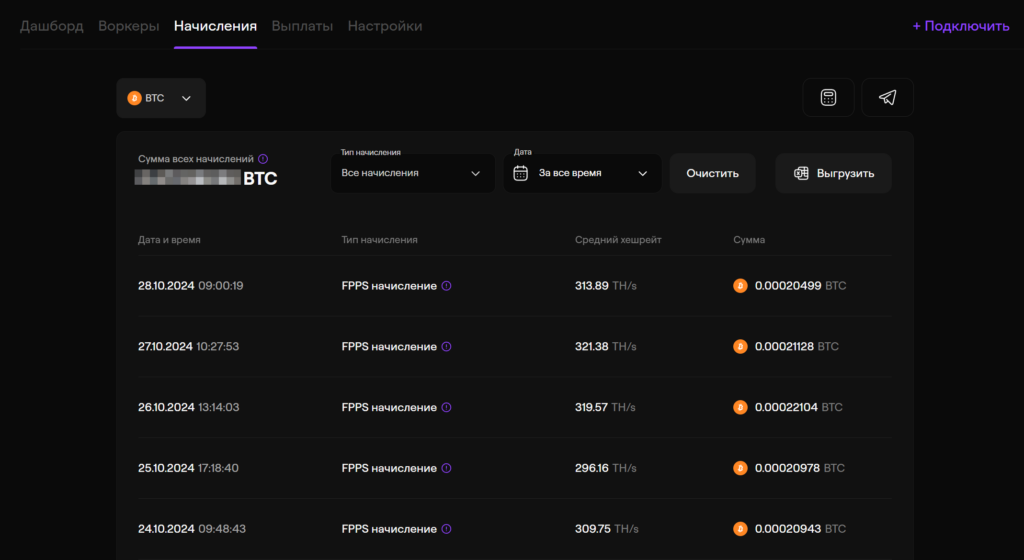Click Bitcoin coin icon next to 0.00022104

pyautogui.click(x=740, y=407)
